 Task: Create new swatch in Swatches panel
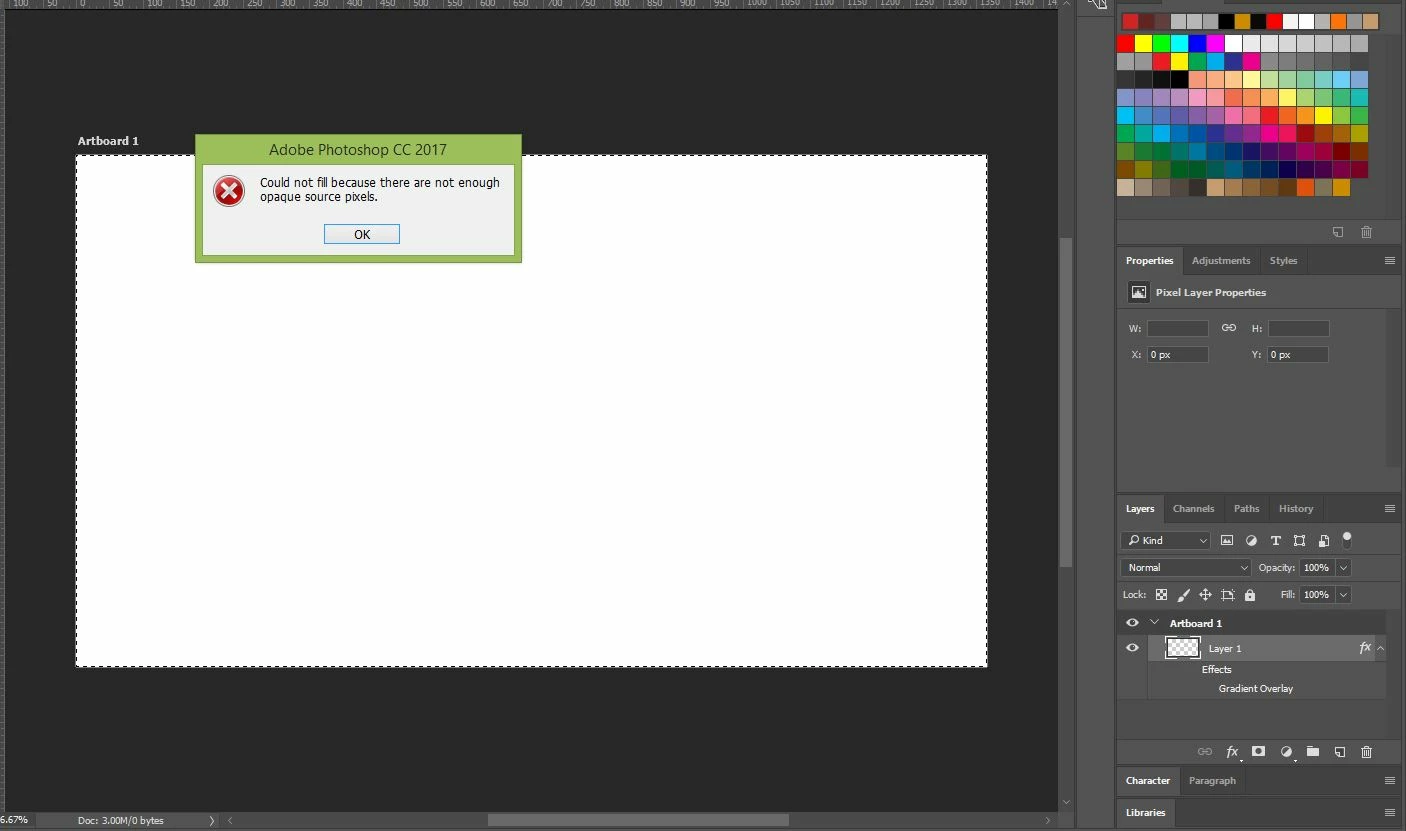coord(1338,232)
